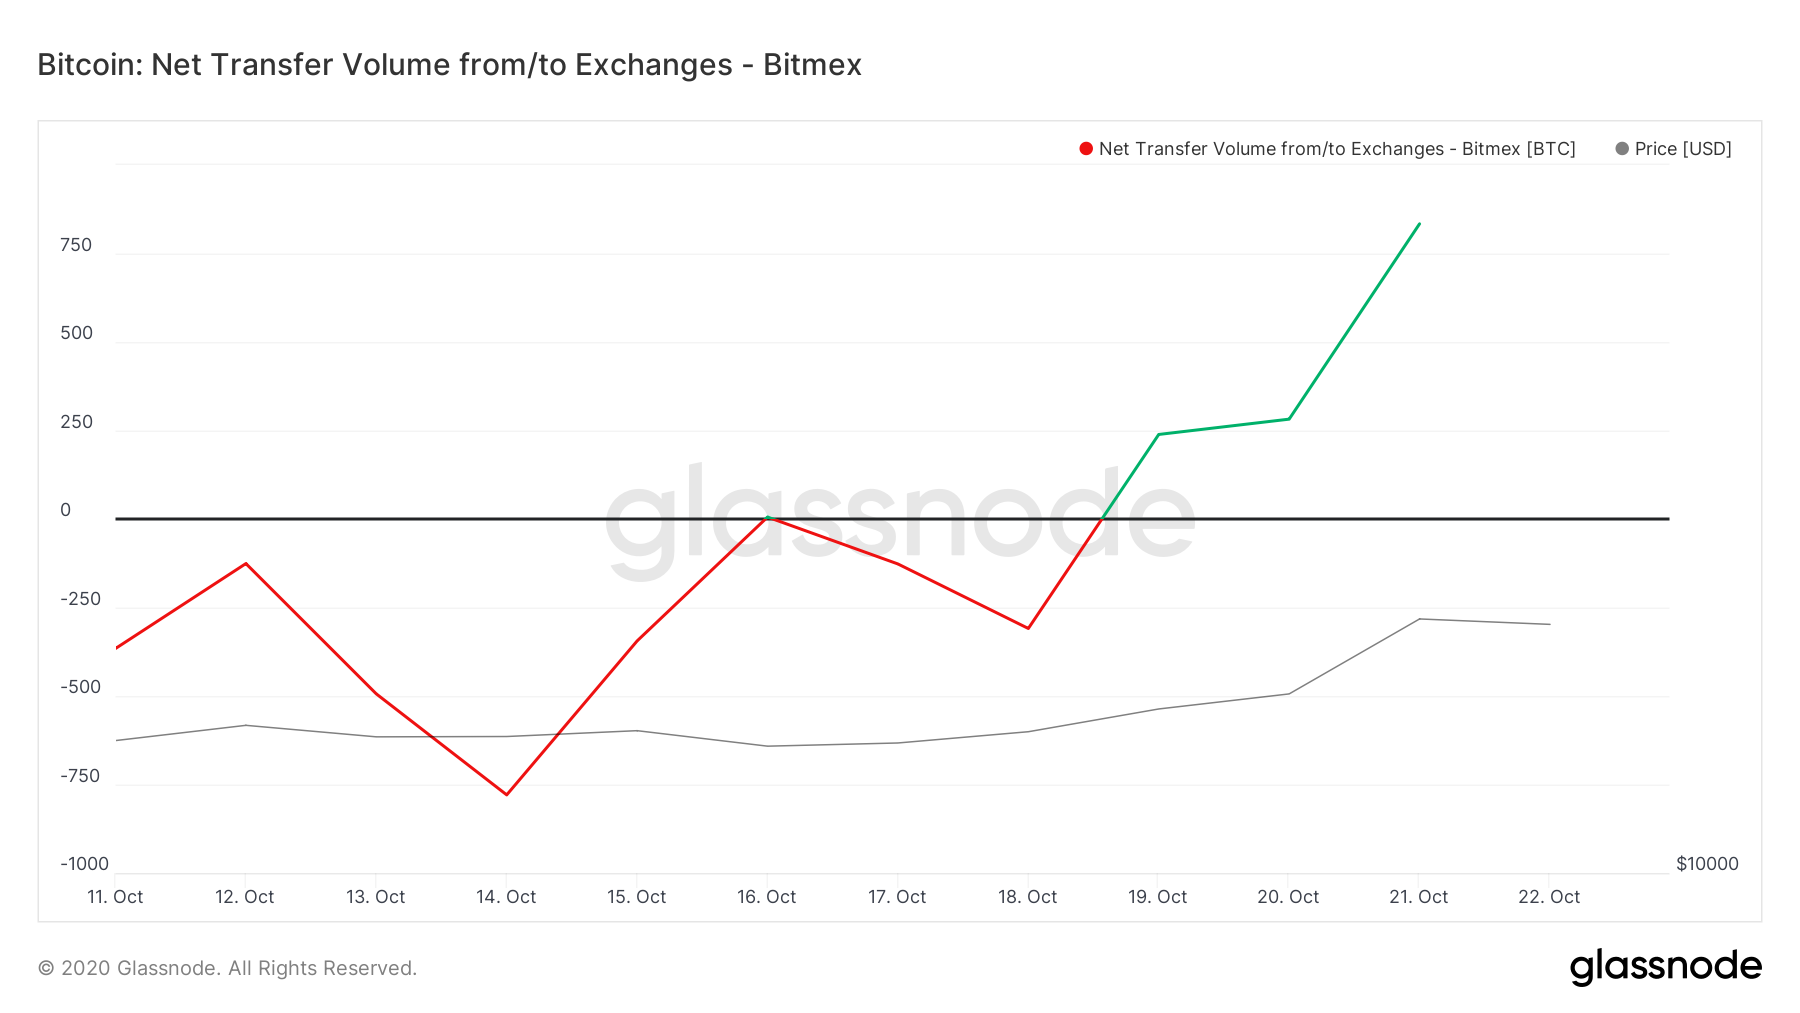
Task: Click the 11. Oct x-axis label
Action: [115, 897]
